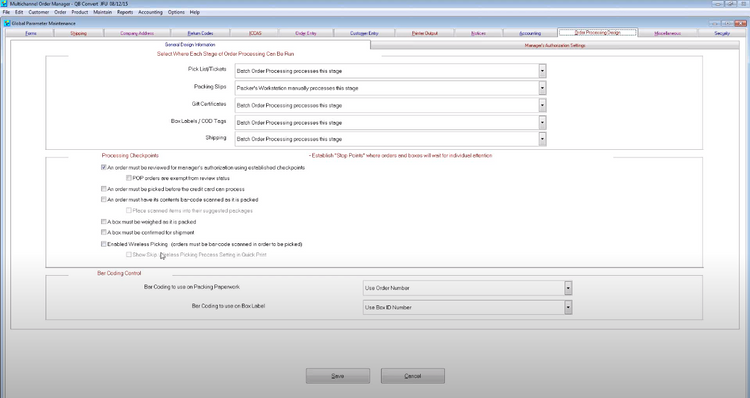
Task: Click the Global Parameter Maintenance window icon
Action: 7,23
